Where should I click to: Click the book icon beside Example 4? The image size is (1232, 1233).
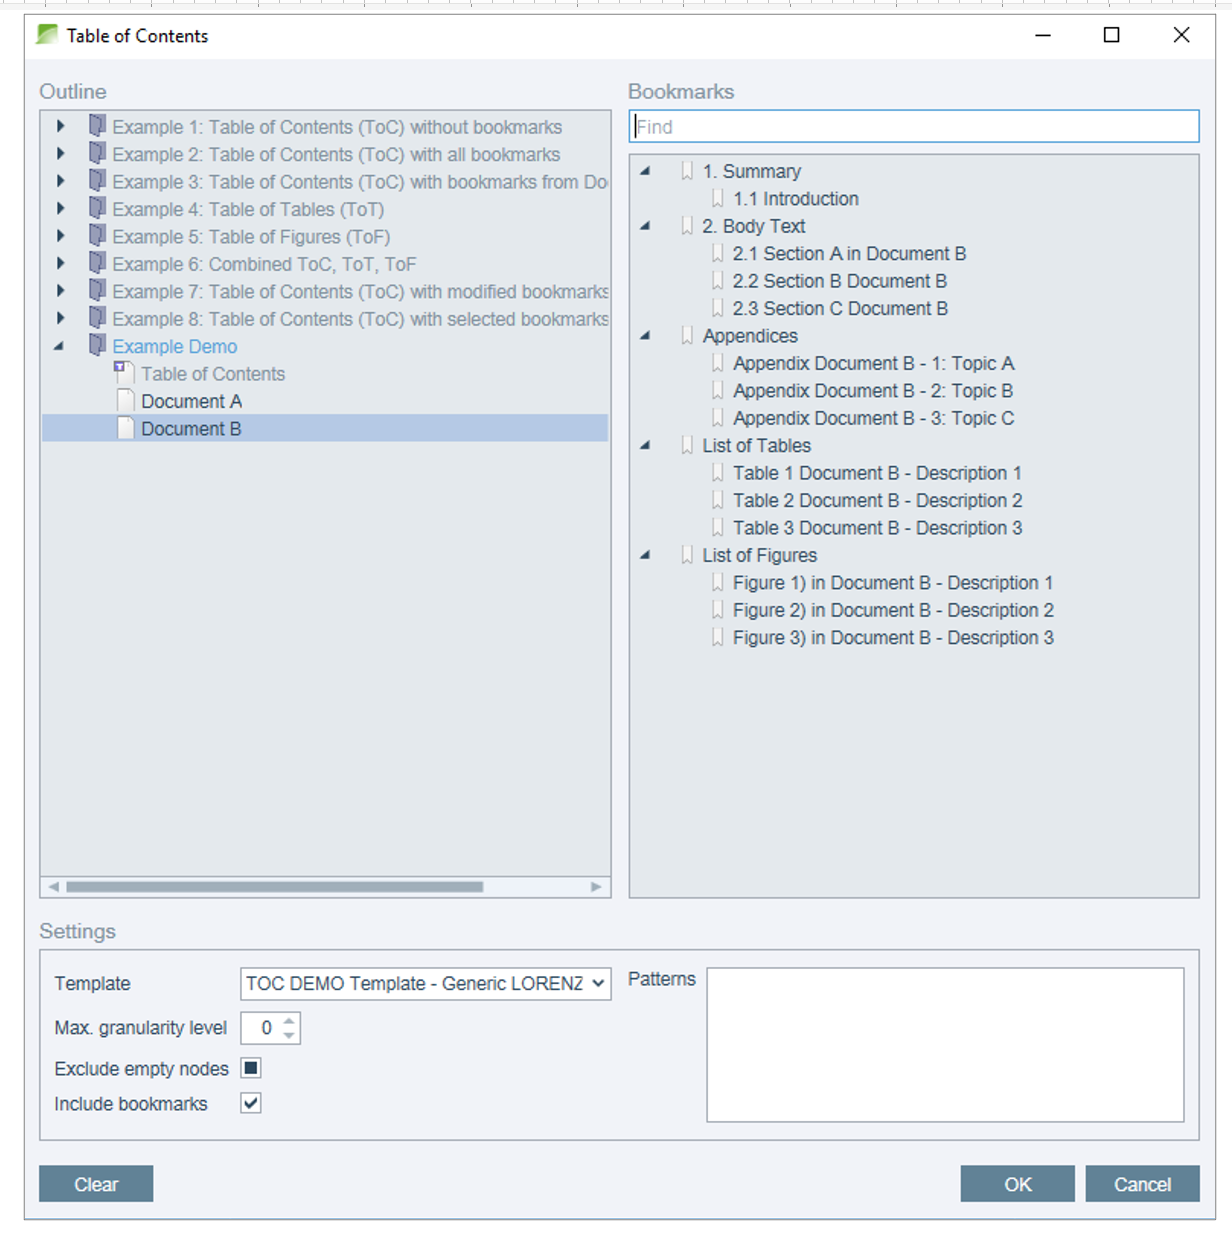(x=97, y=208)
